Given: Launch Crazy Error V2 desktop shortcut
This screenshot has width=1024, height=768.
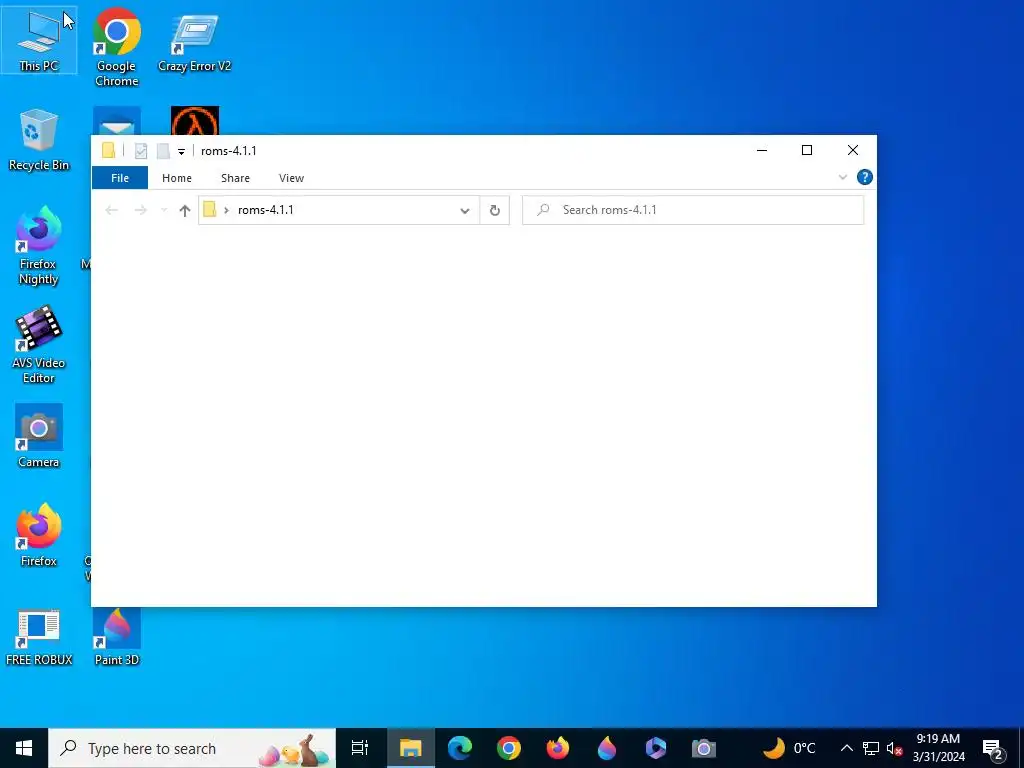Looking at the screenshot, I should pyautogui.click(x=195, y=40).
